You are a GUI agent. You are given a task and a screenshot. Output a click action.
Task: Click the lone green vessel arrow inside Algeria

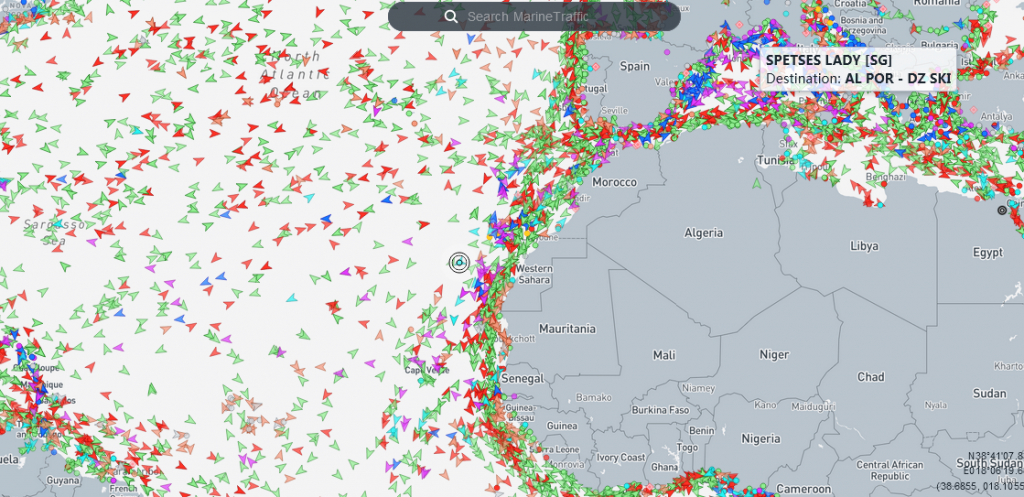pyautogui.click(x=755, y=183)
